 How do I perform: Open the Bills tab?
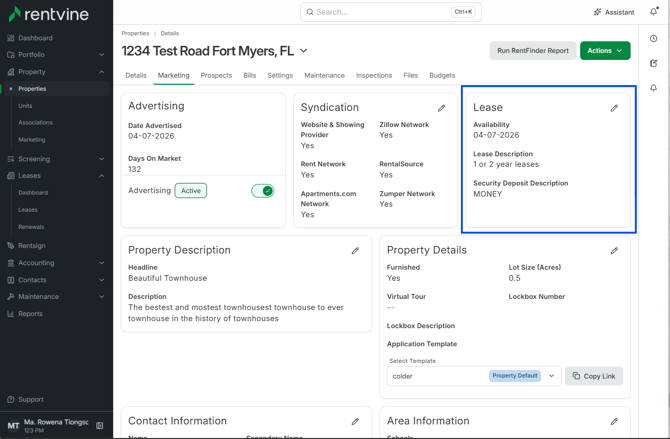[x=250, y=75]
